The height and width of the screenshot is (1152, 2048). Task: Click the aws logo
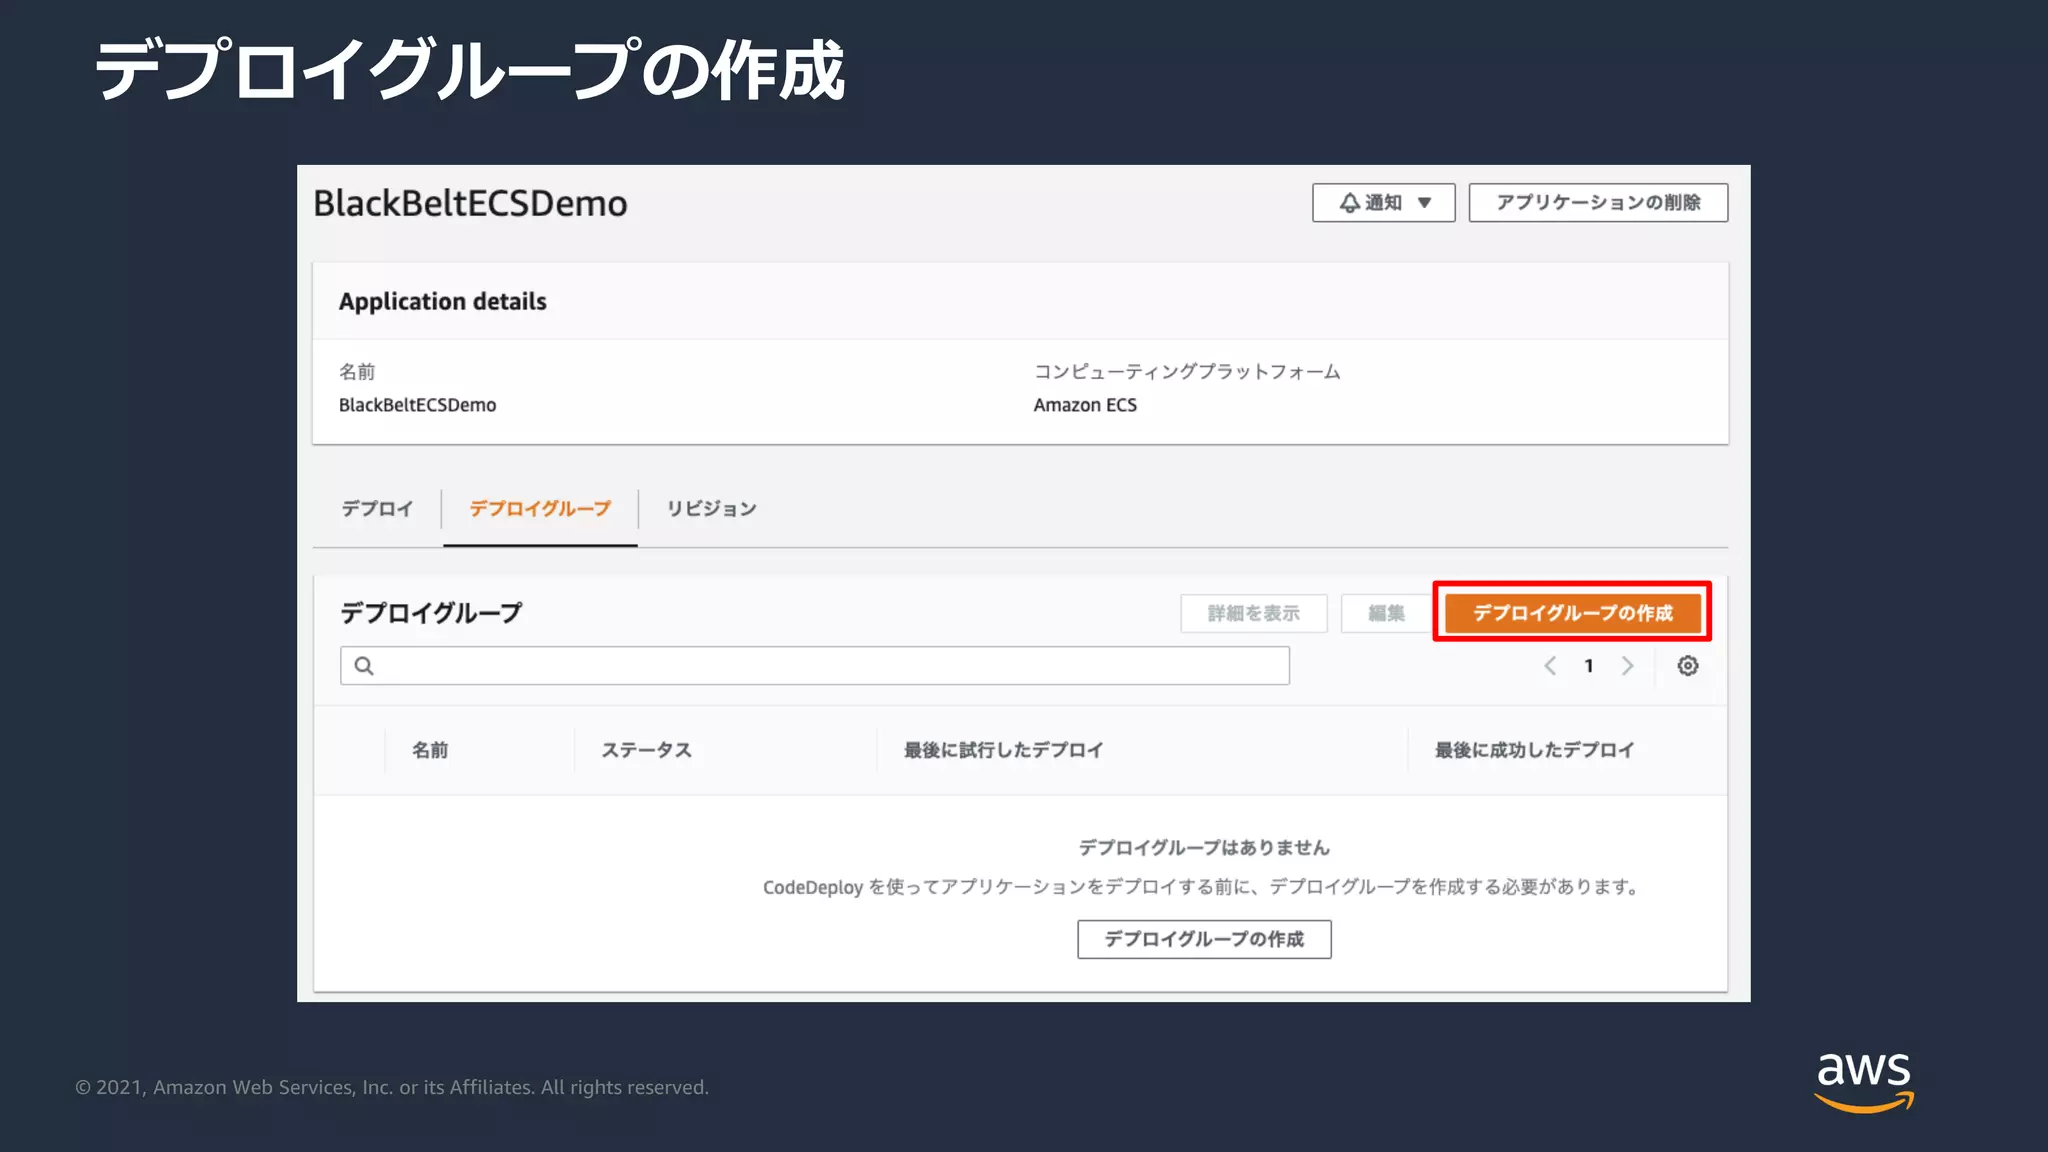point(1864,1081)
